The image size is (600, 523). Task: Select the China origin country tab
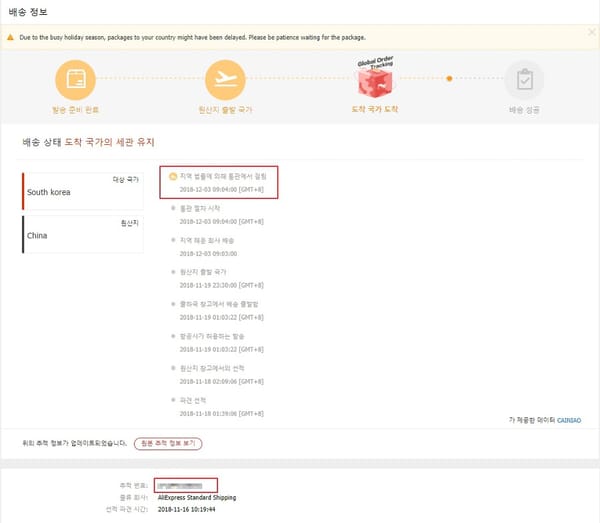click(83, 235)
